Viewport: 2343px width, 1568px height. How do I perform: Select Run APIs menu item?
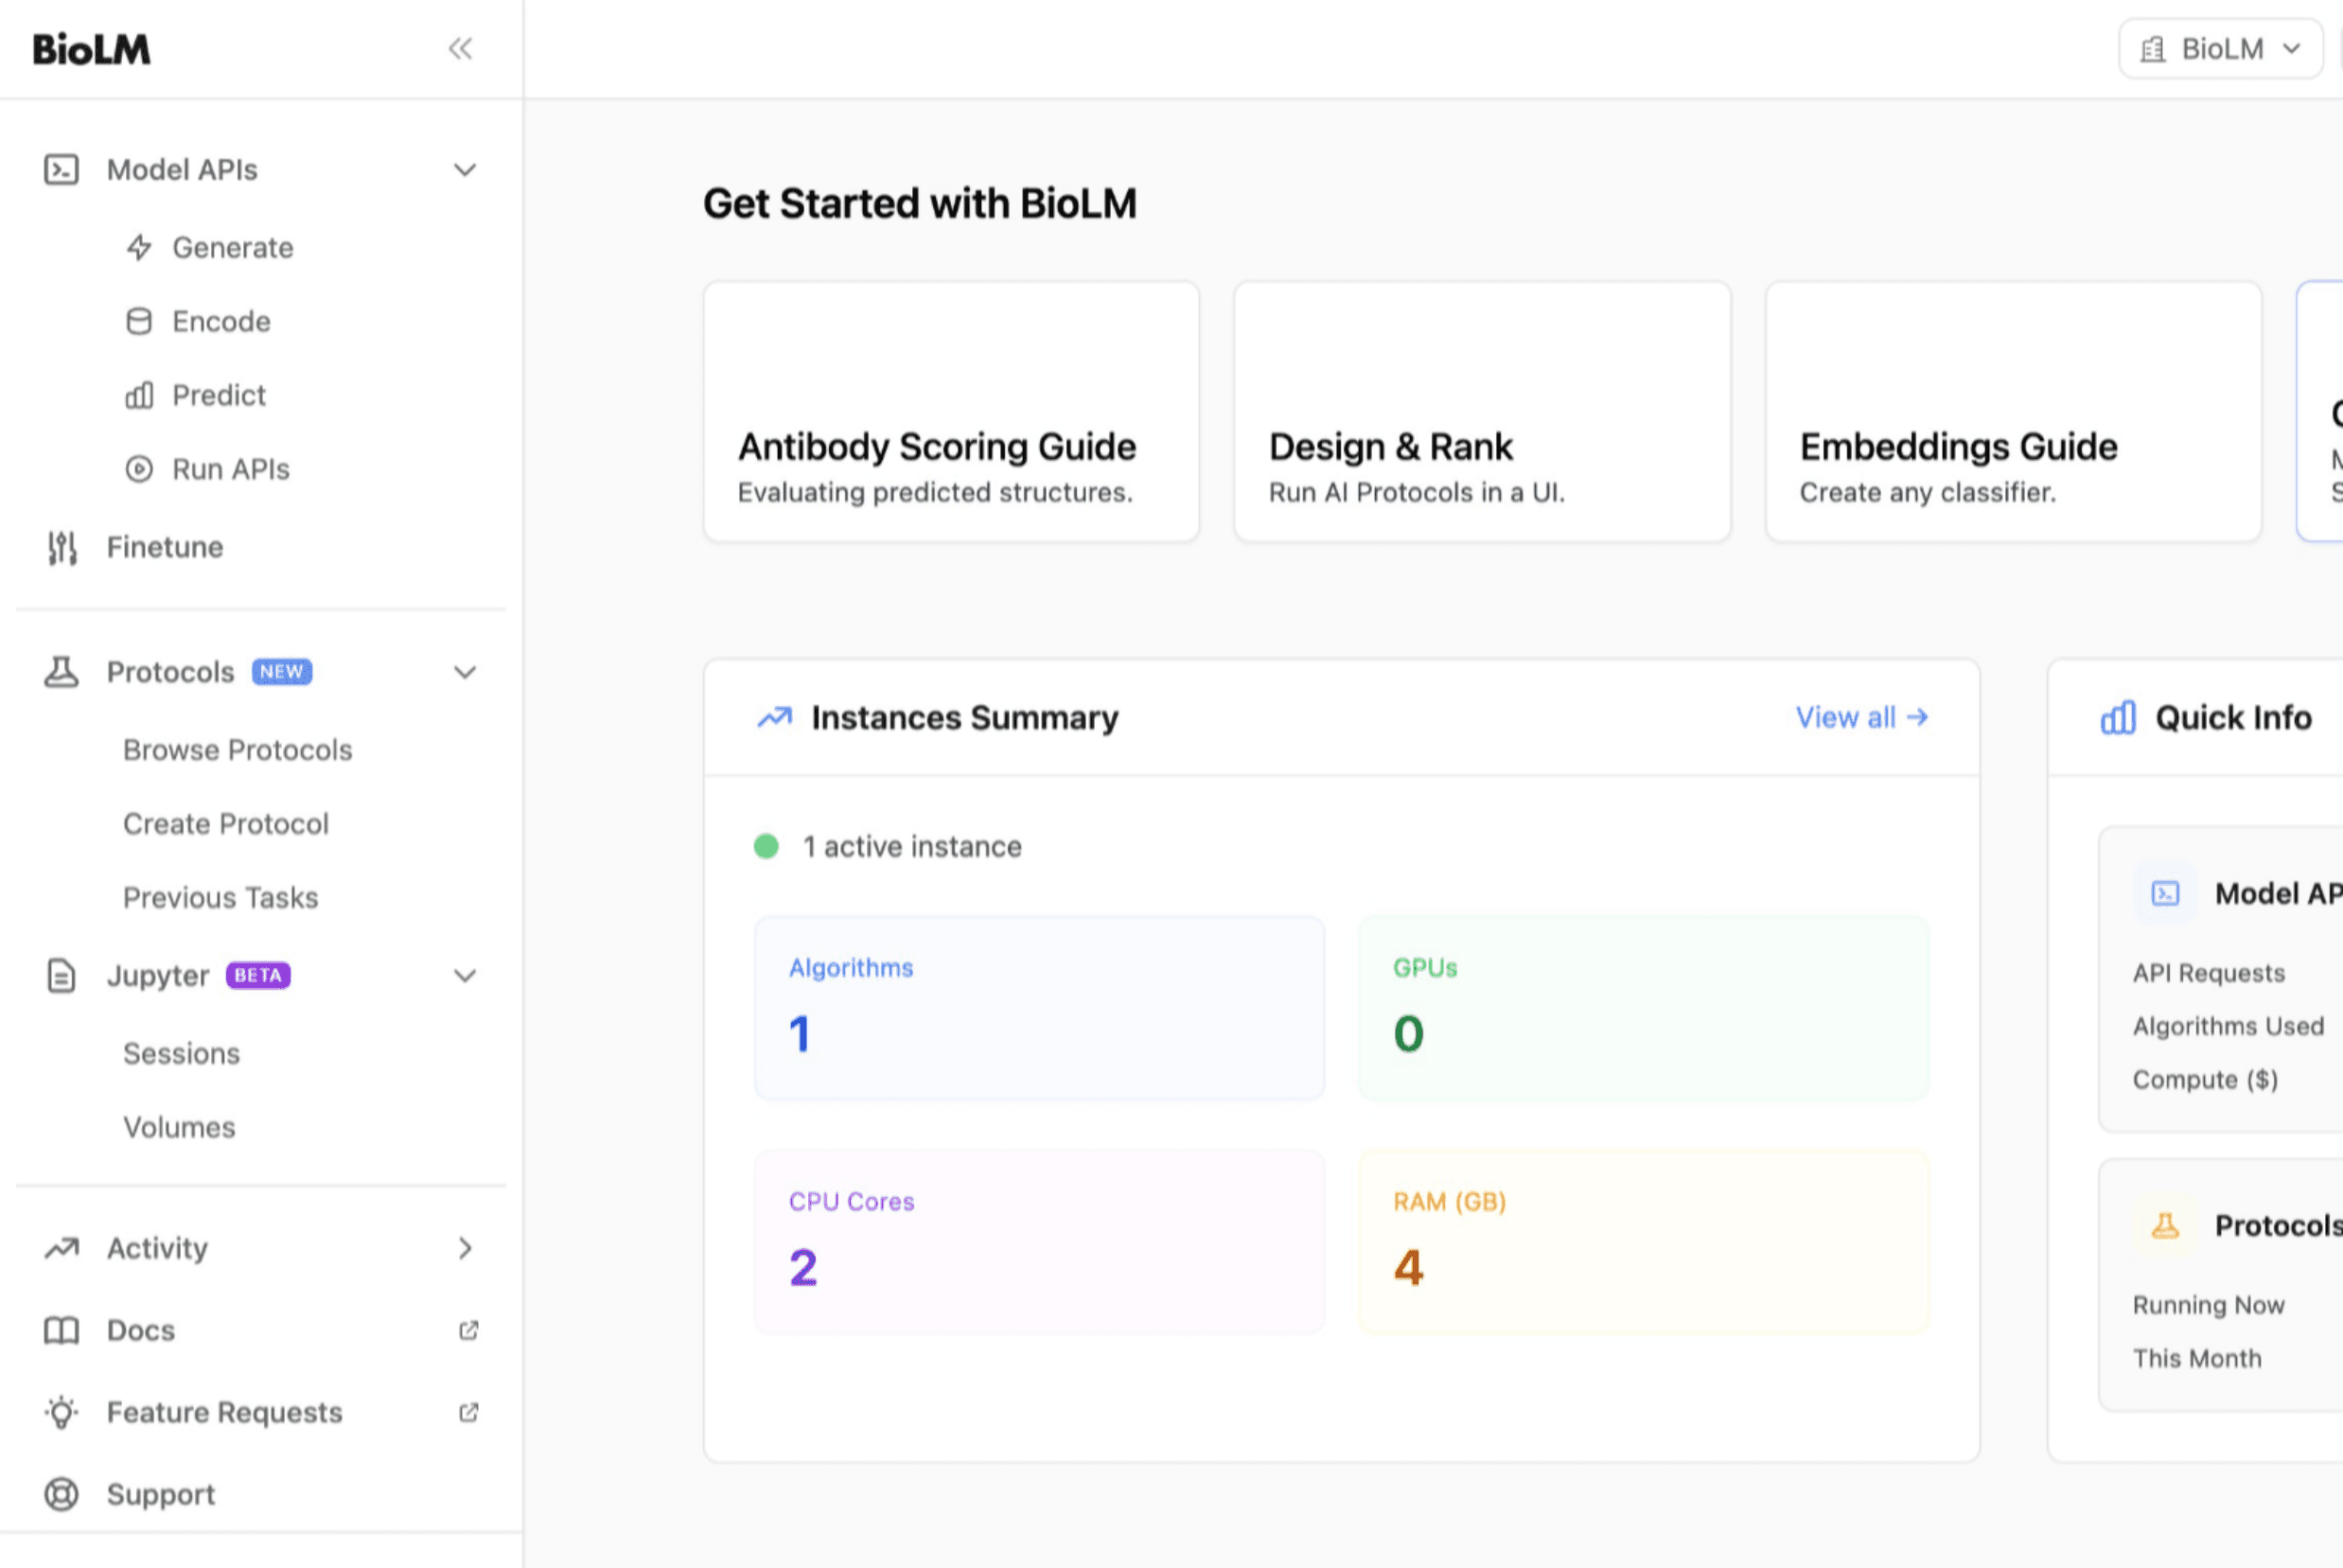pyautogui.click(x=230, y=469)
